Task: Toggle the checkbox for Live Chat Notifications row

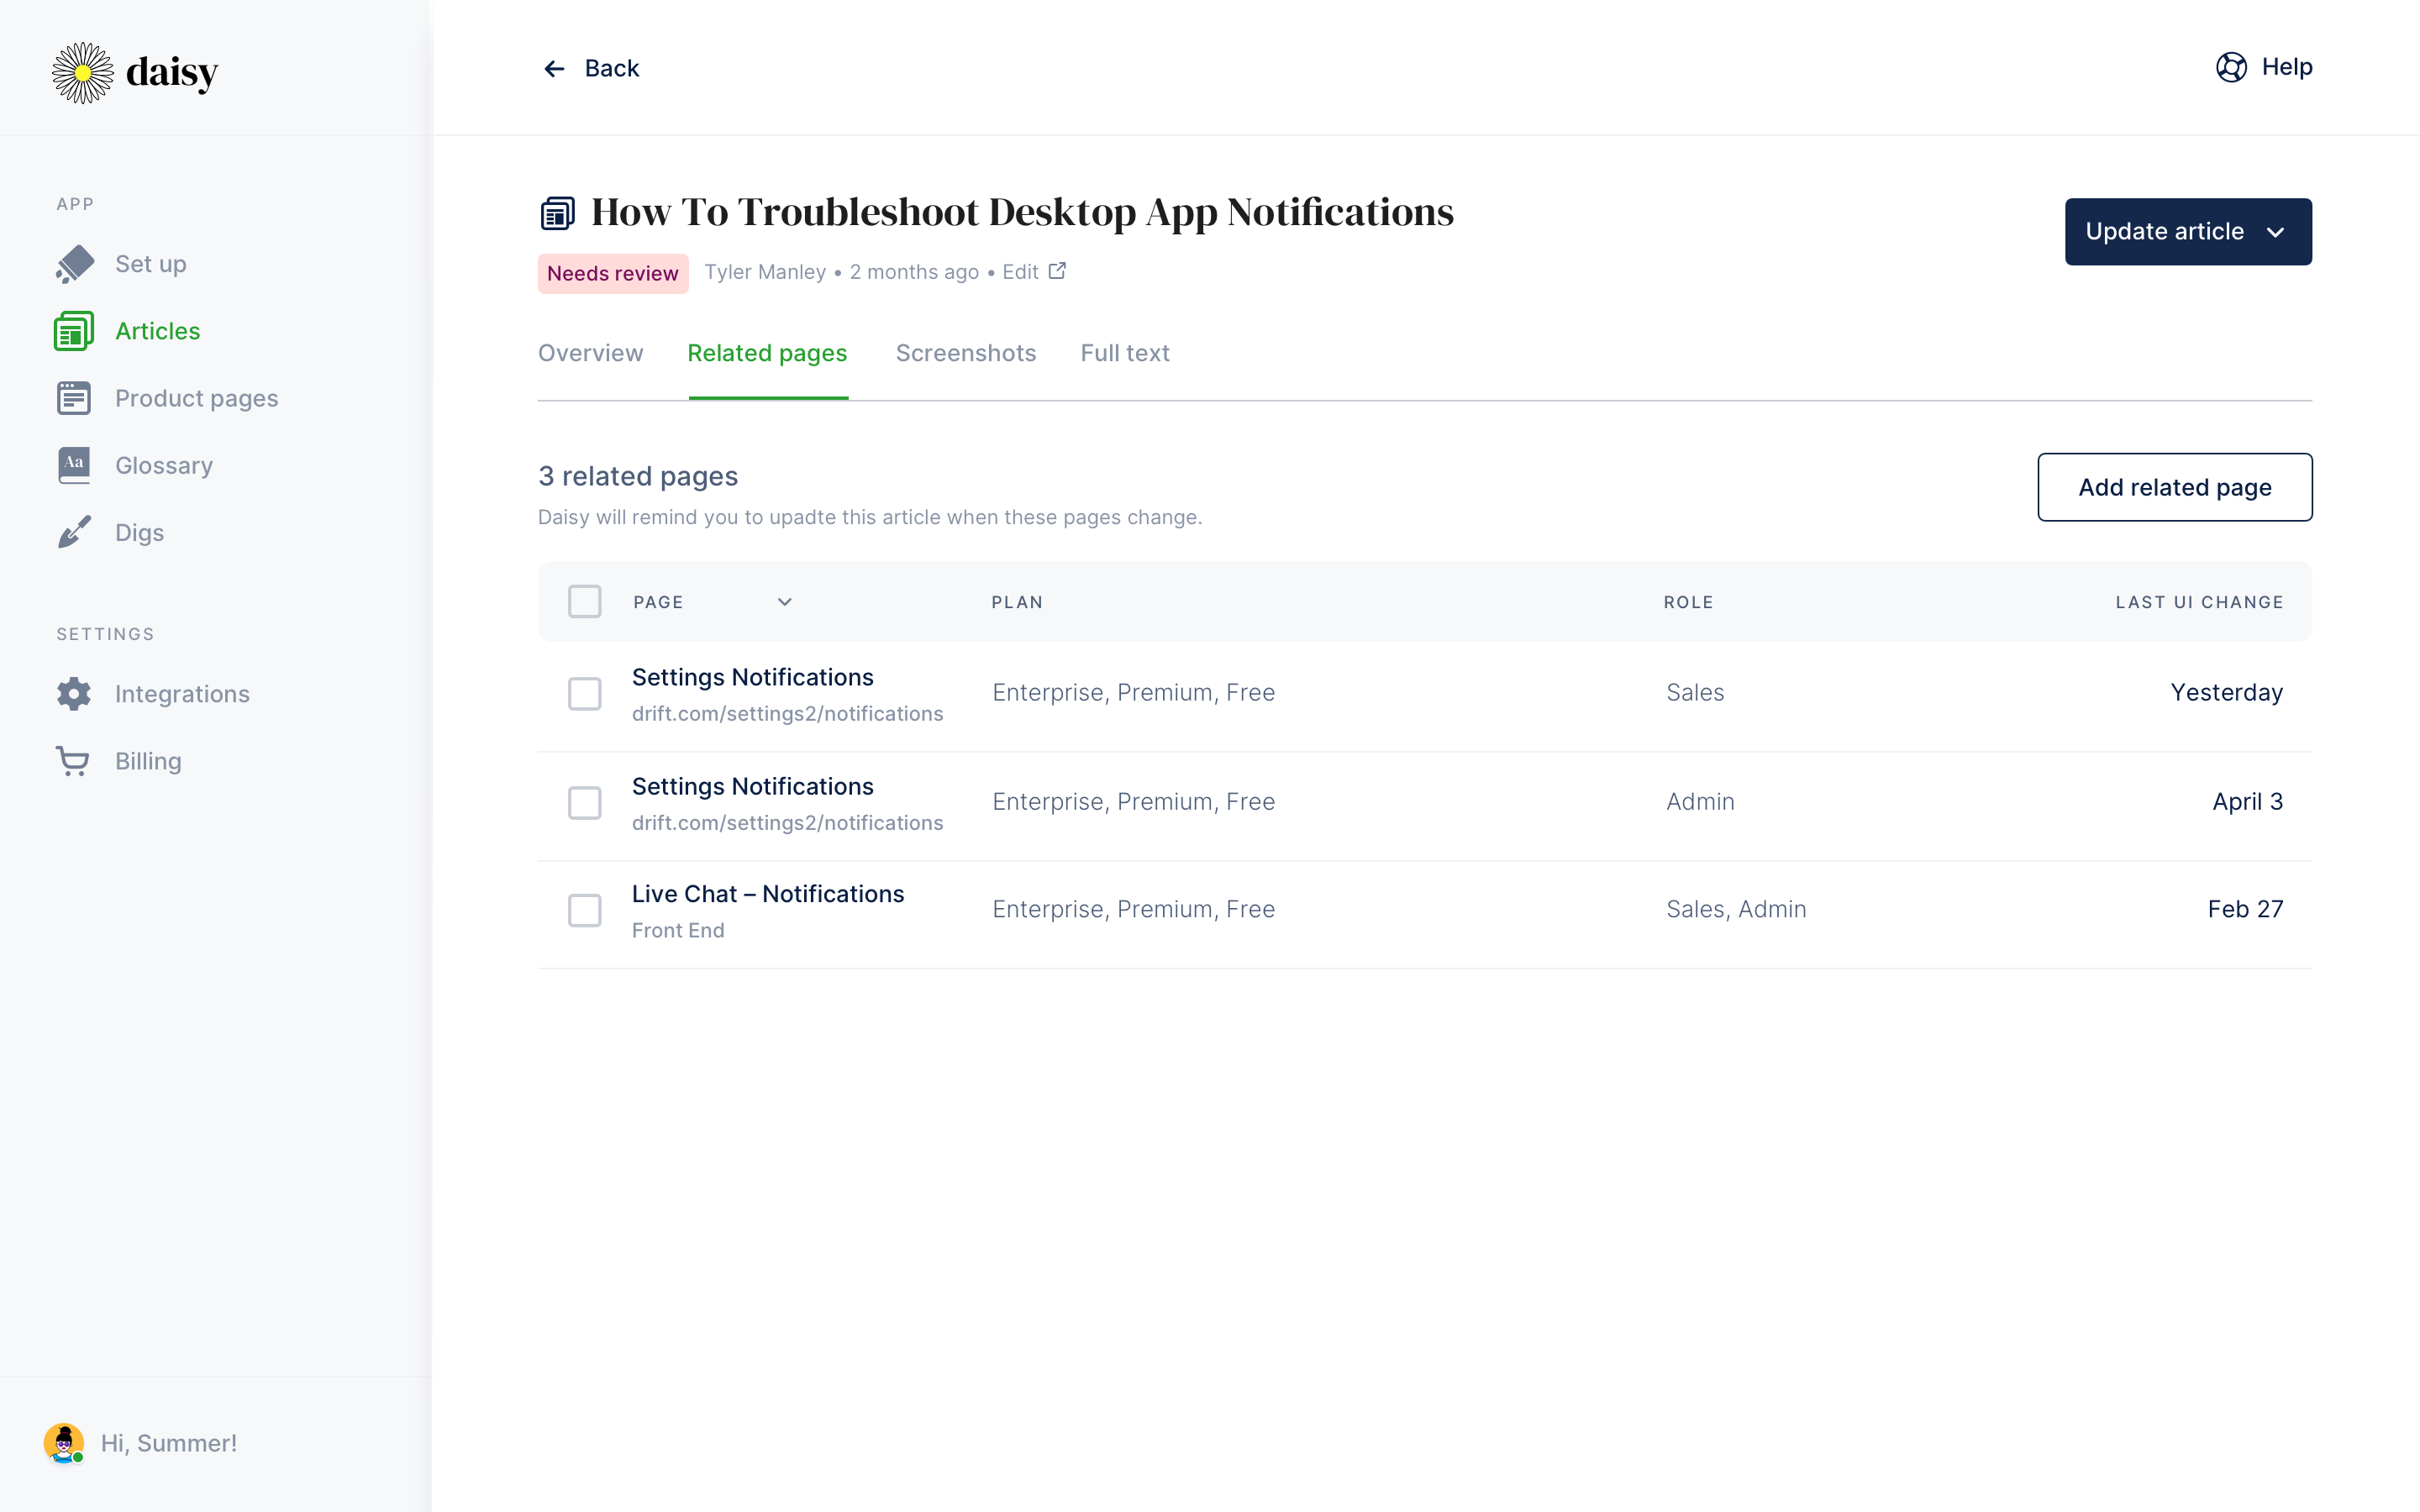Action: tap(586, 909)
